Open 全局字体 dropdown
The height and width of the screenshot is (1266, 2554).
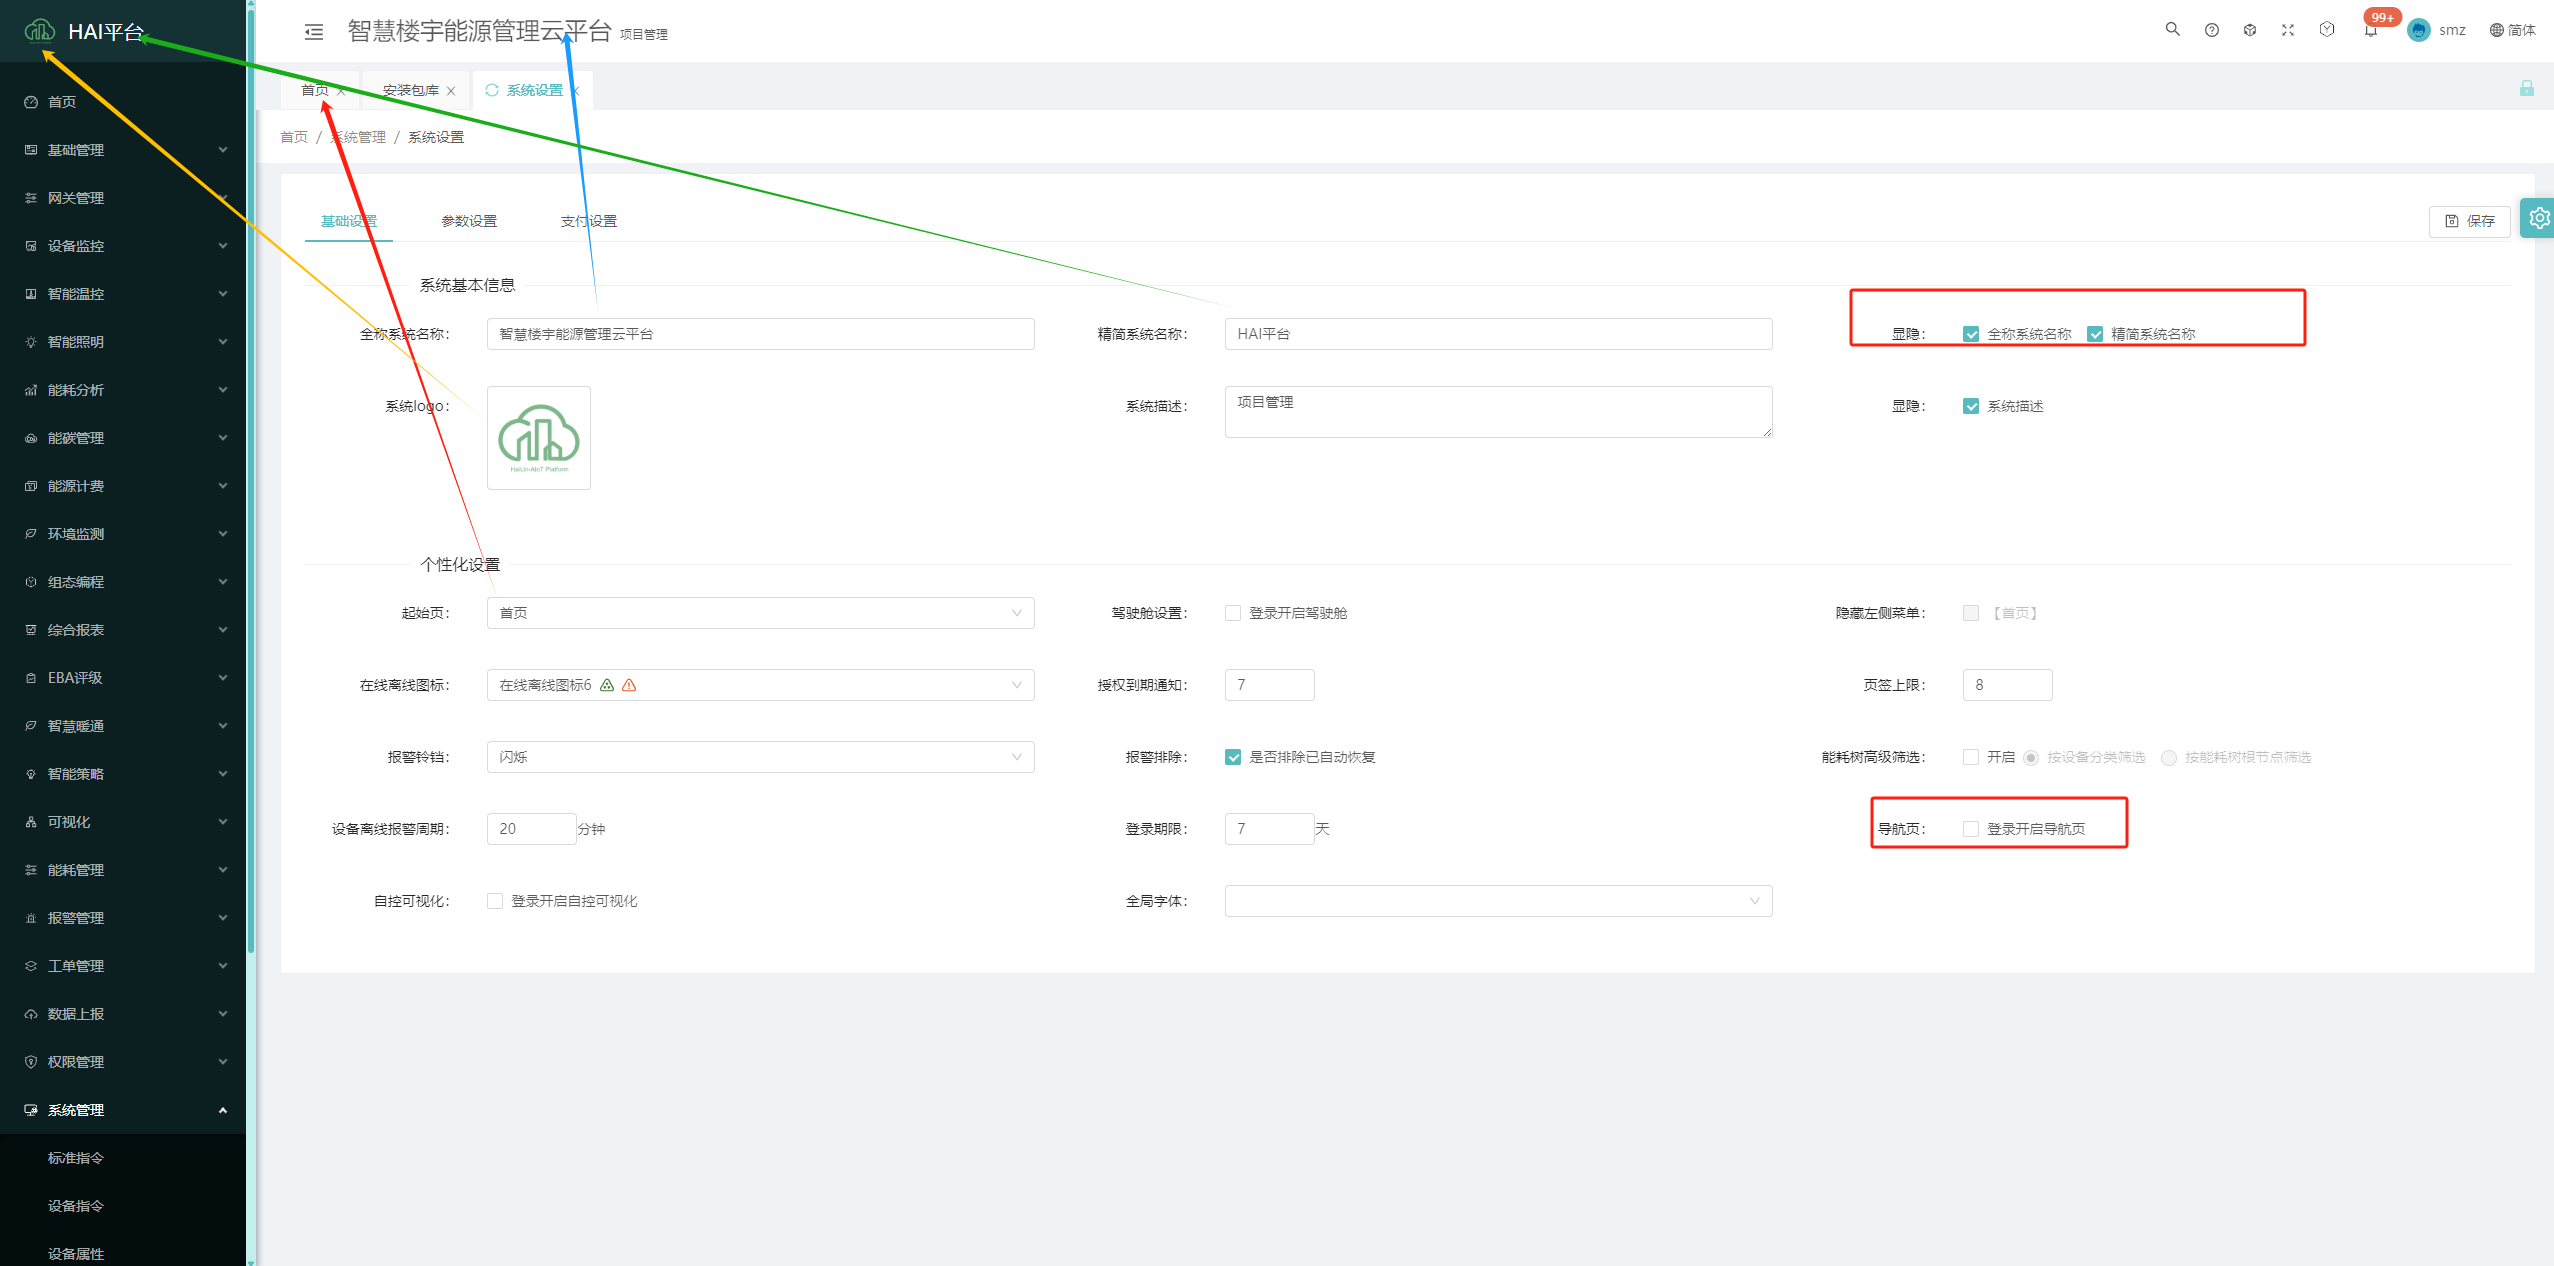pyautogui.click(x=1499, y=901)
